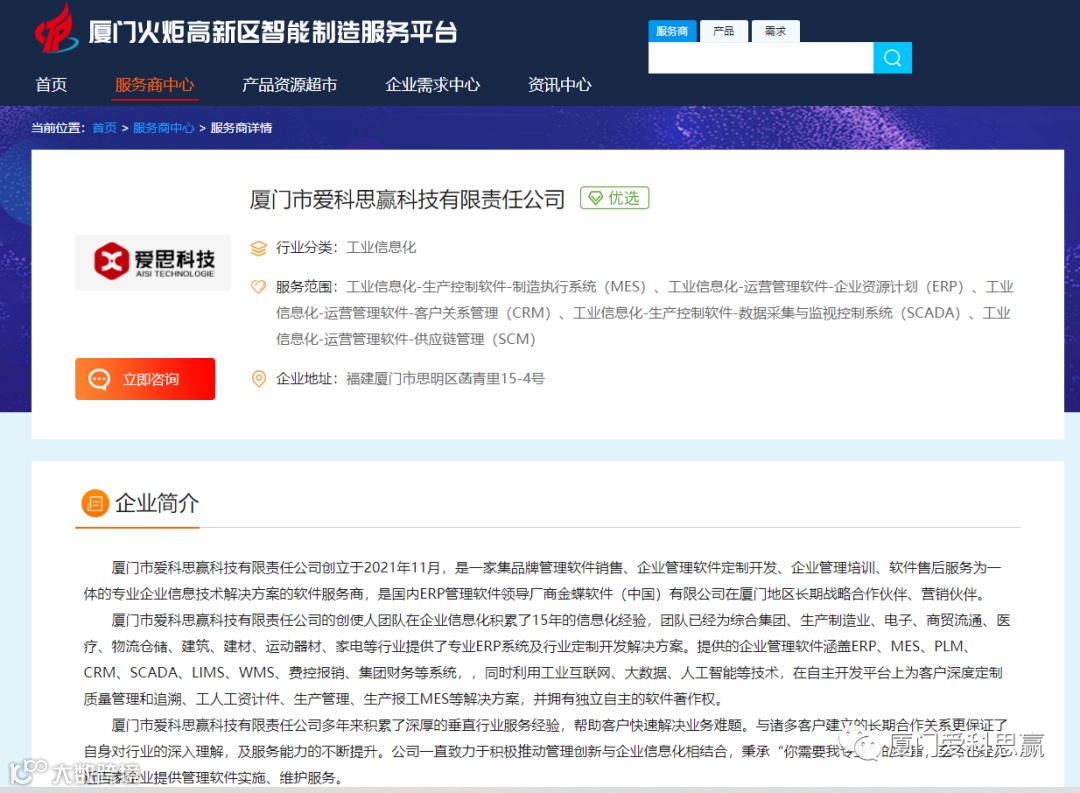
Task: Click the 优选 badge
Action: (x=614, y=198)
